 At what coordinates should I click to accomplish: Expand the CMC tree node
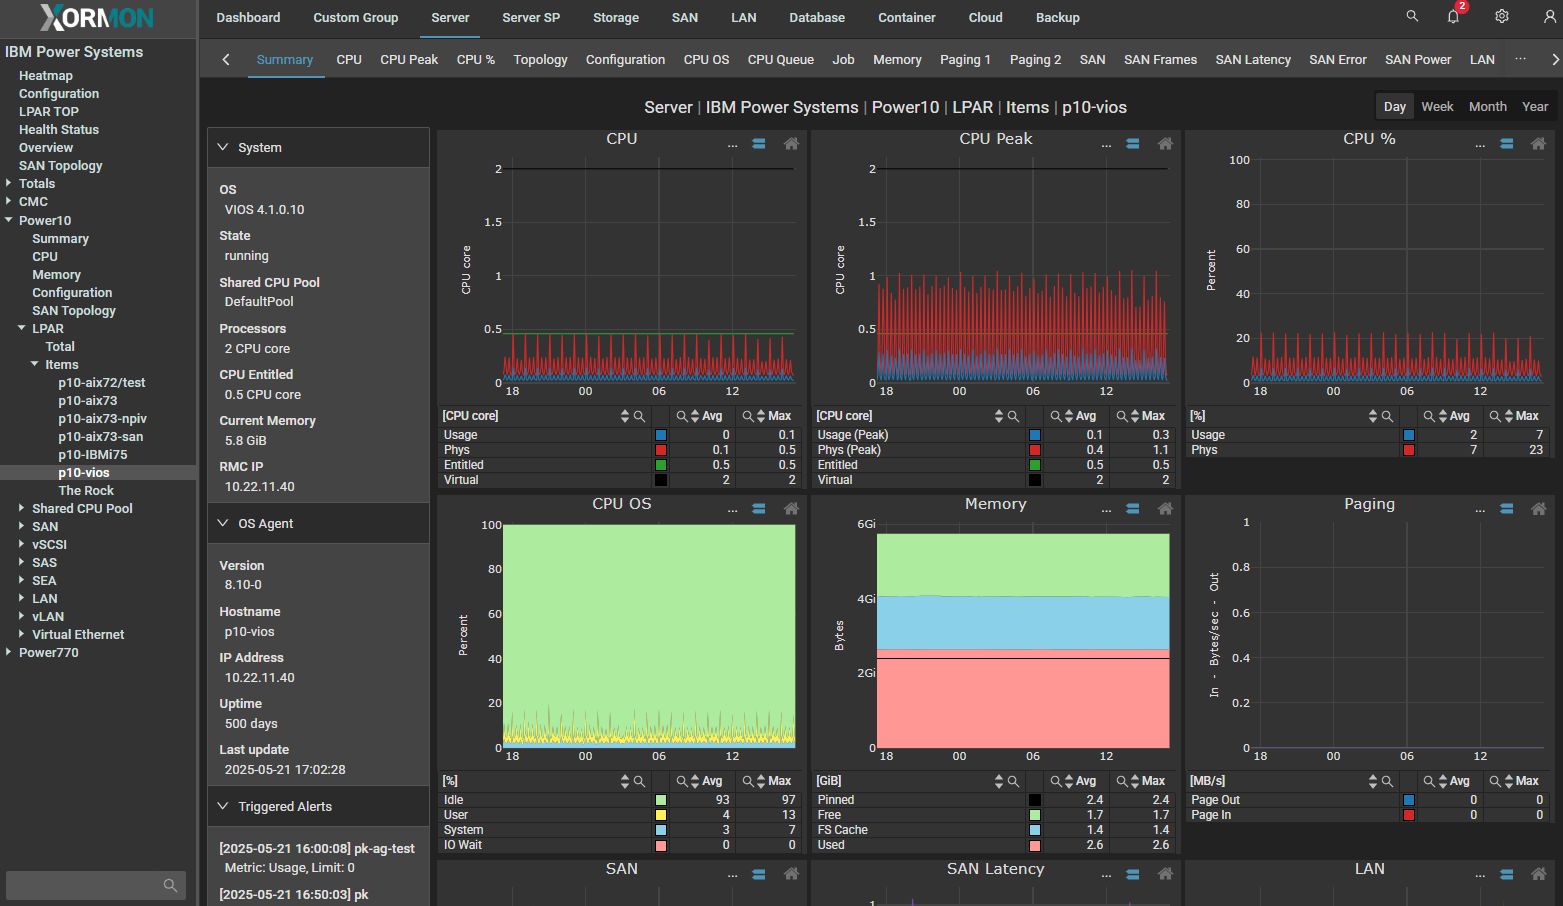point(9,201)
